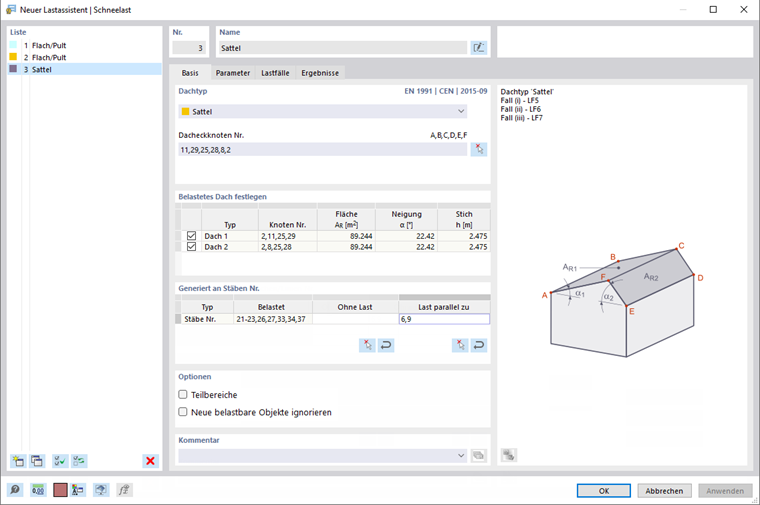Open the Lastfälle tab
The height and width of the screenshot is (505, 760).
275,73
